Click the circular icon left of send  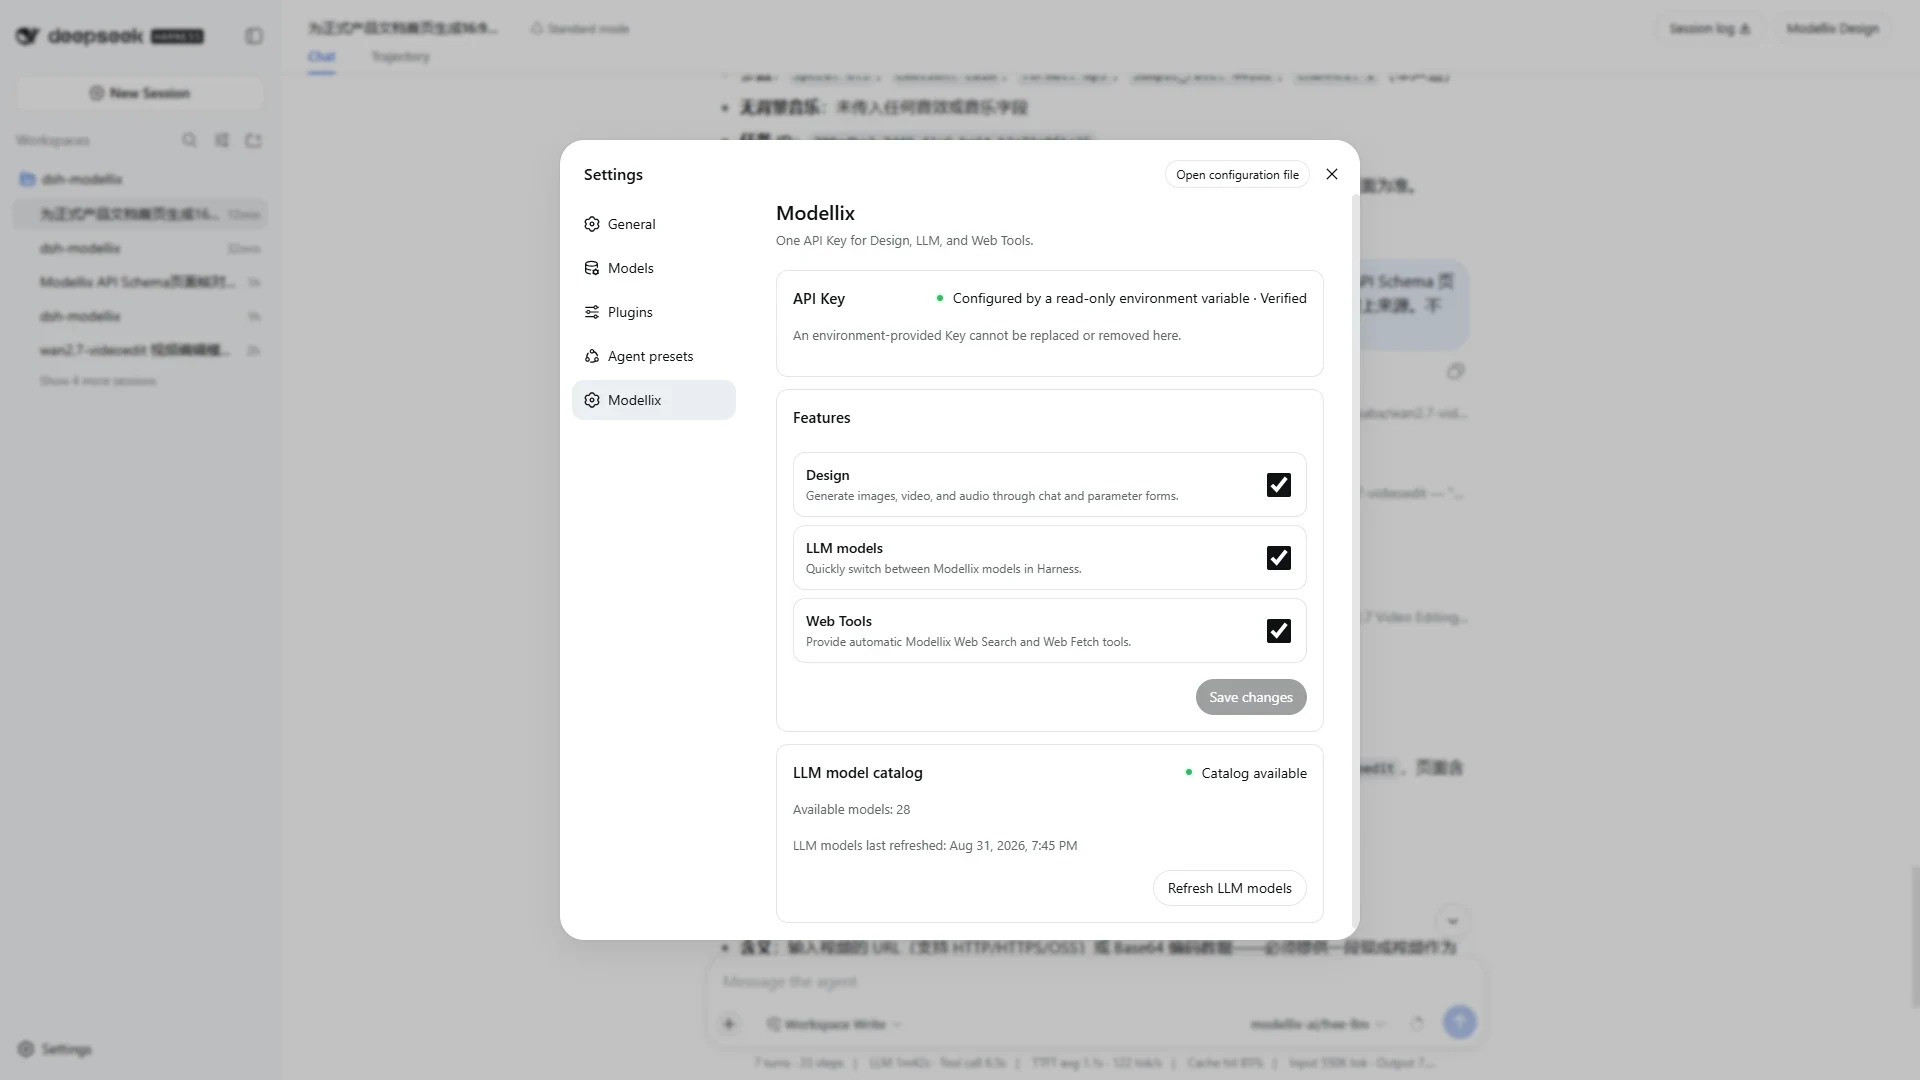tap(1417, 1023)
